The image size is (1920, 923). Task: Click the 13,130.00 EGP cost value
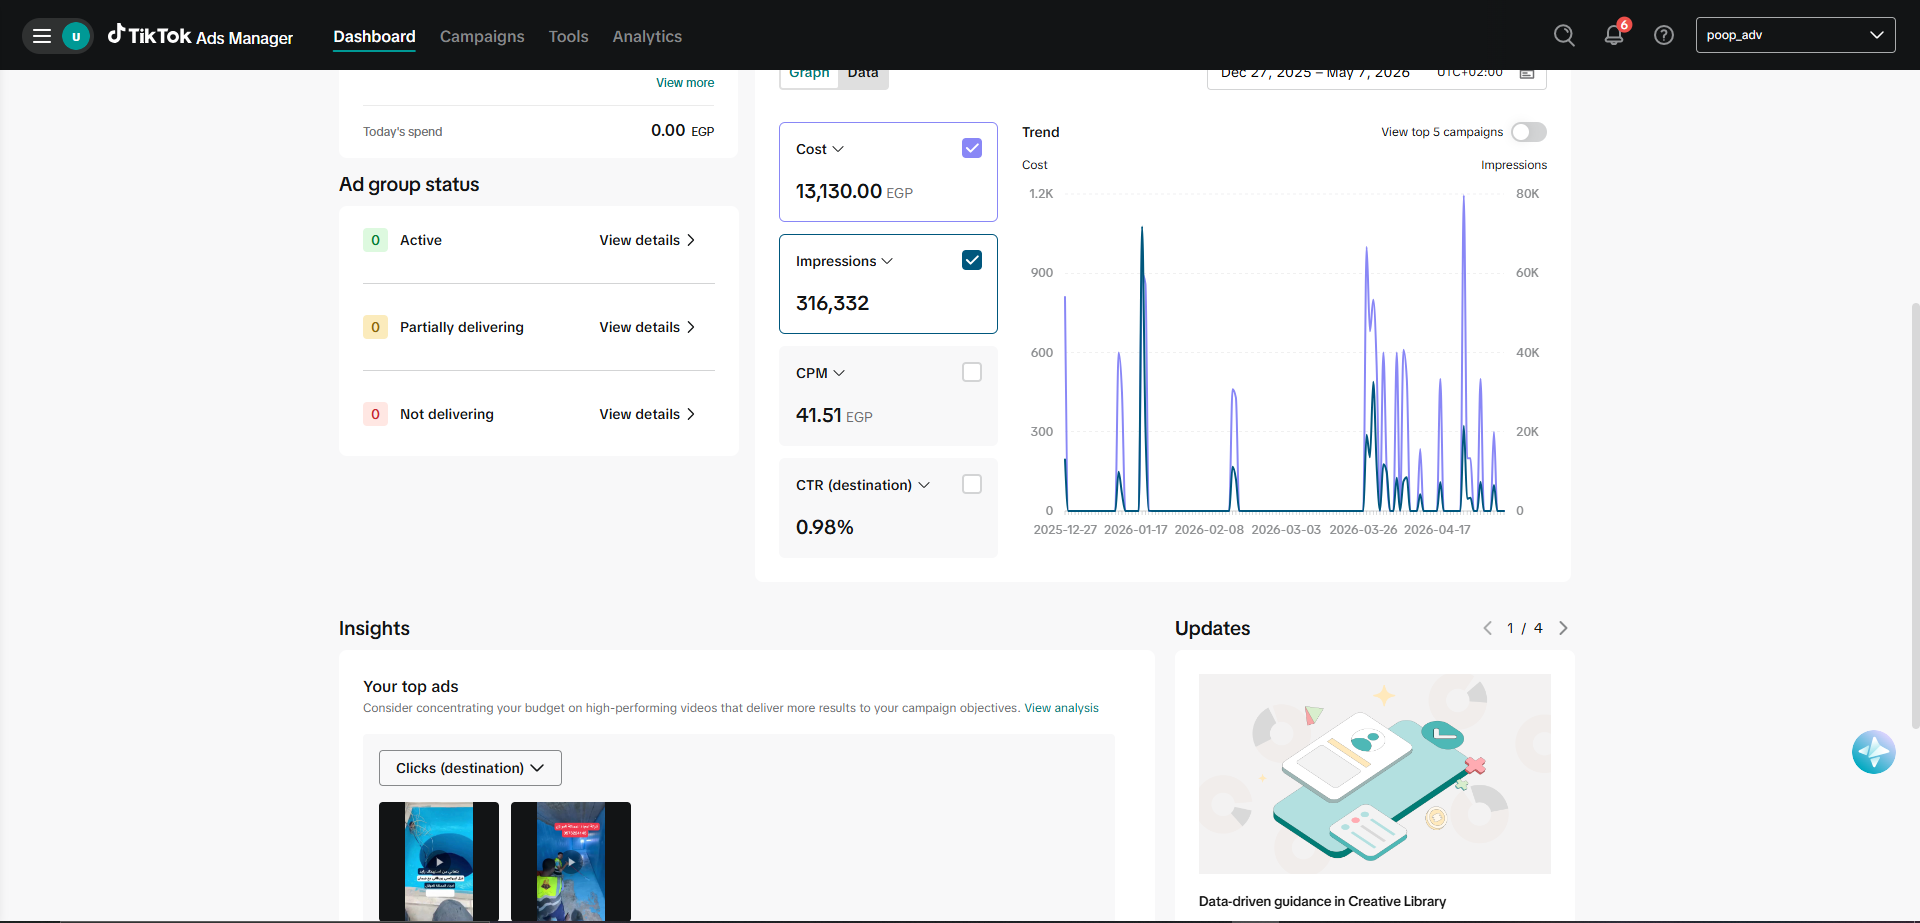[x=854, y=191]
